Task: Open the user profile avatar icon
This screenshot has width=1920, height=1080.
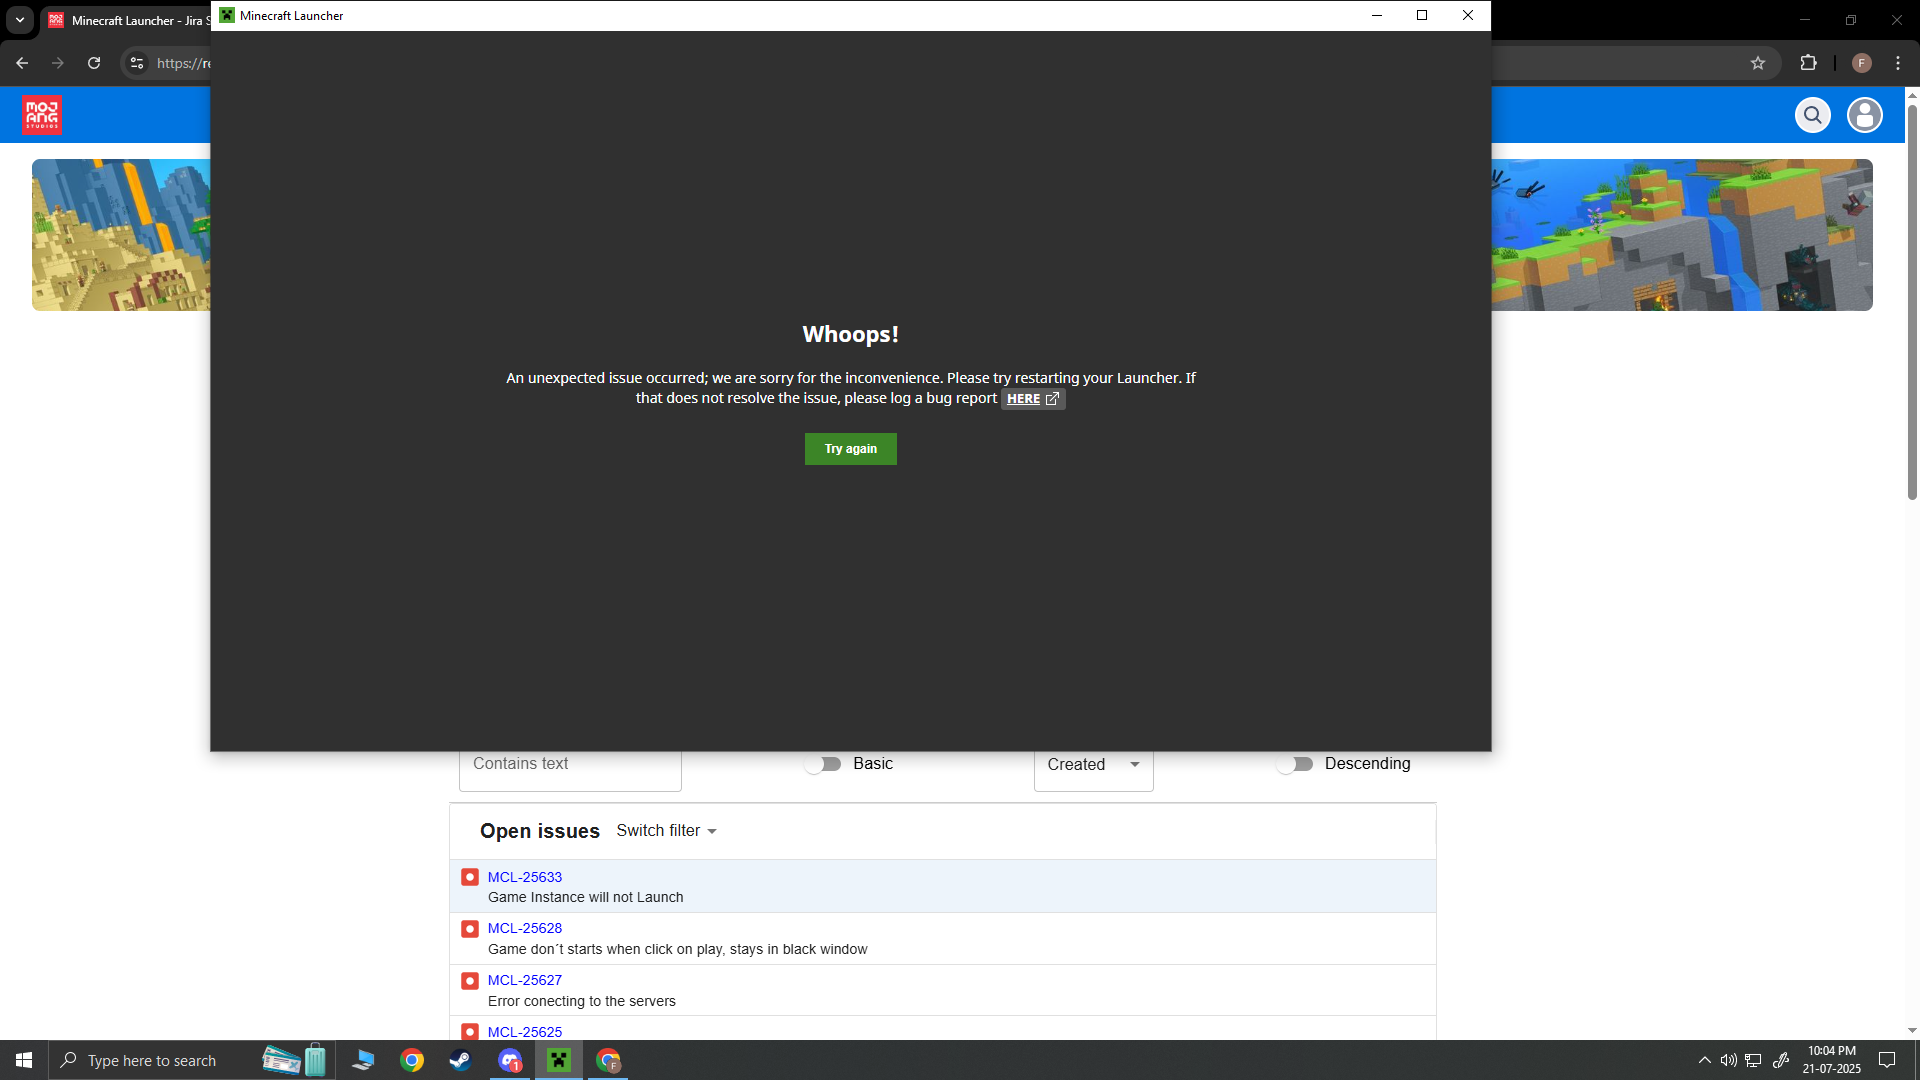Action: 1864,115
